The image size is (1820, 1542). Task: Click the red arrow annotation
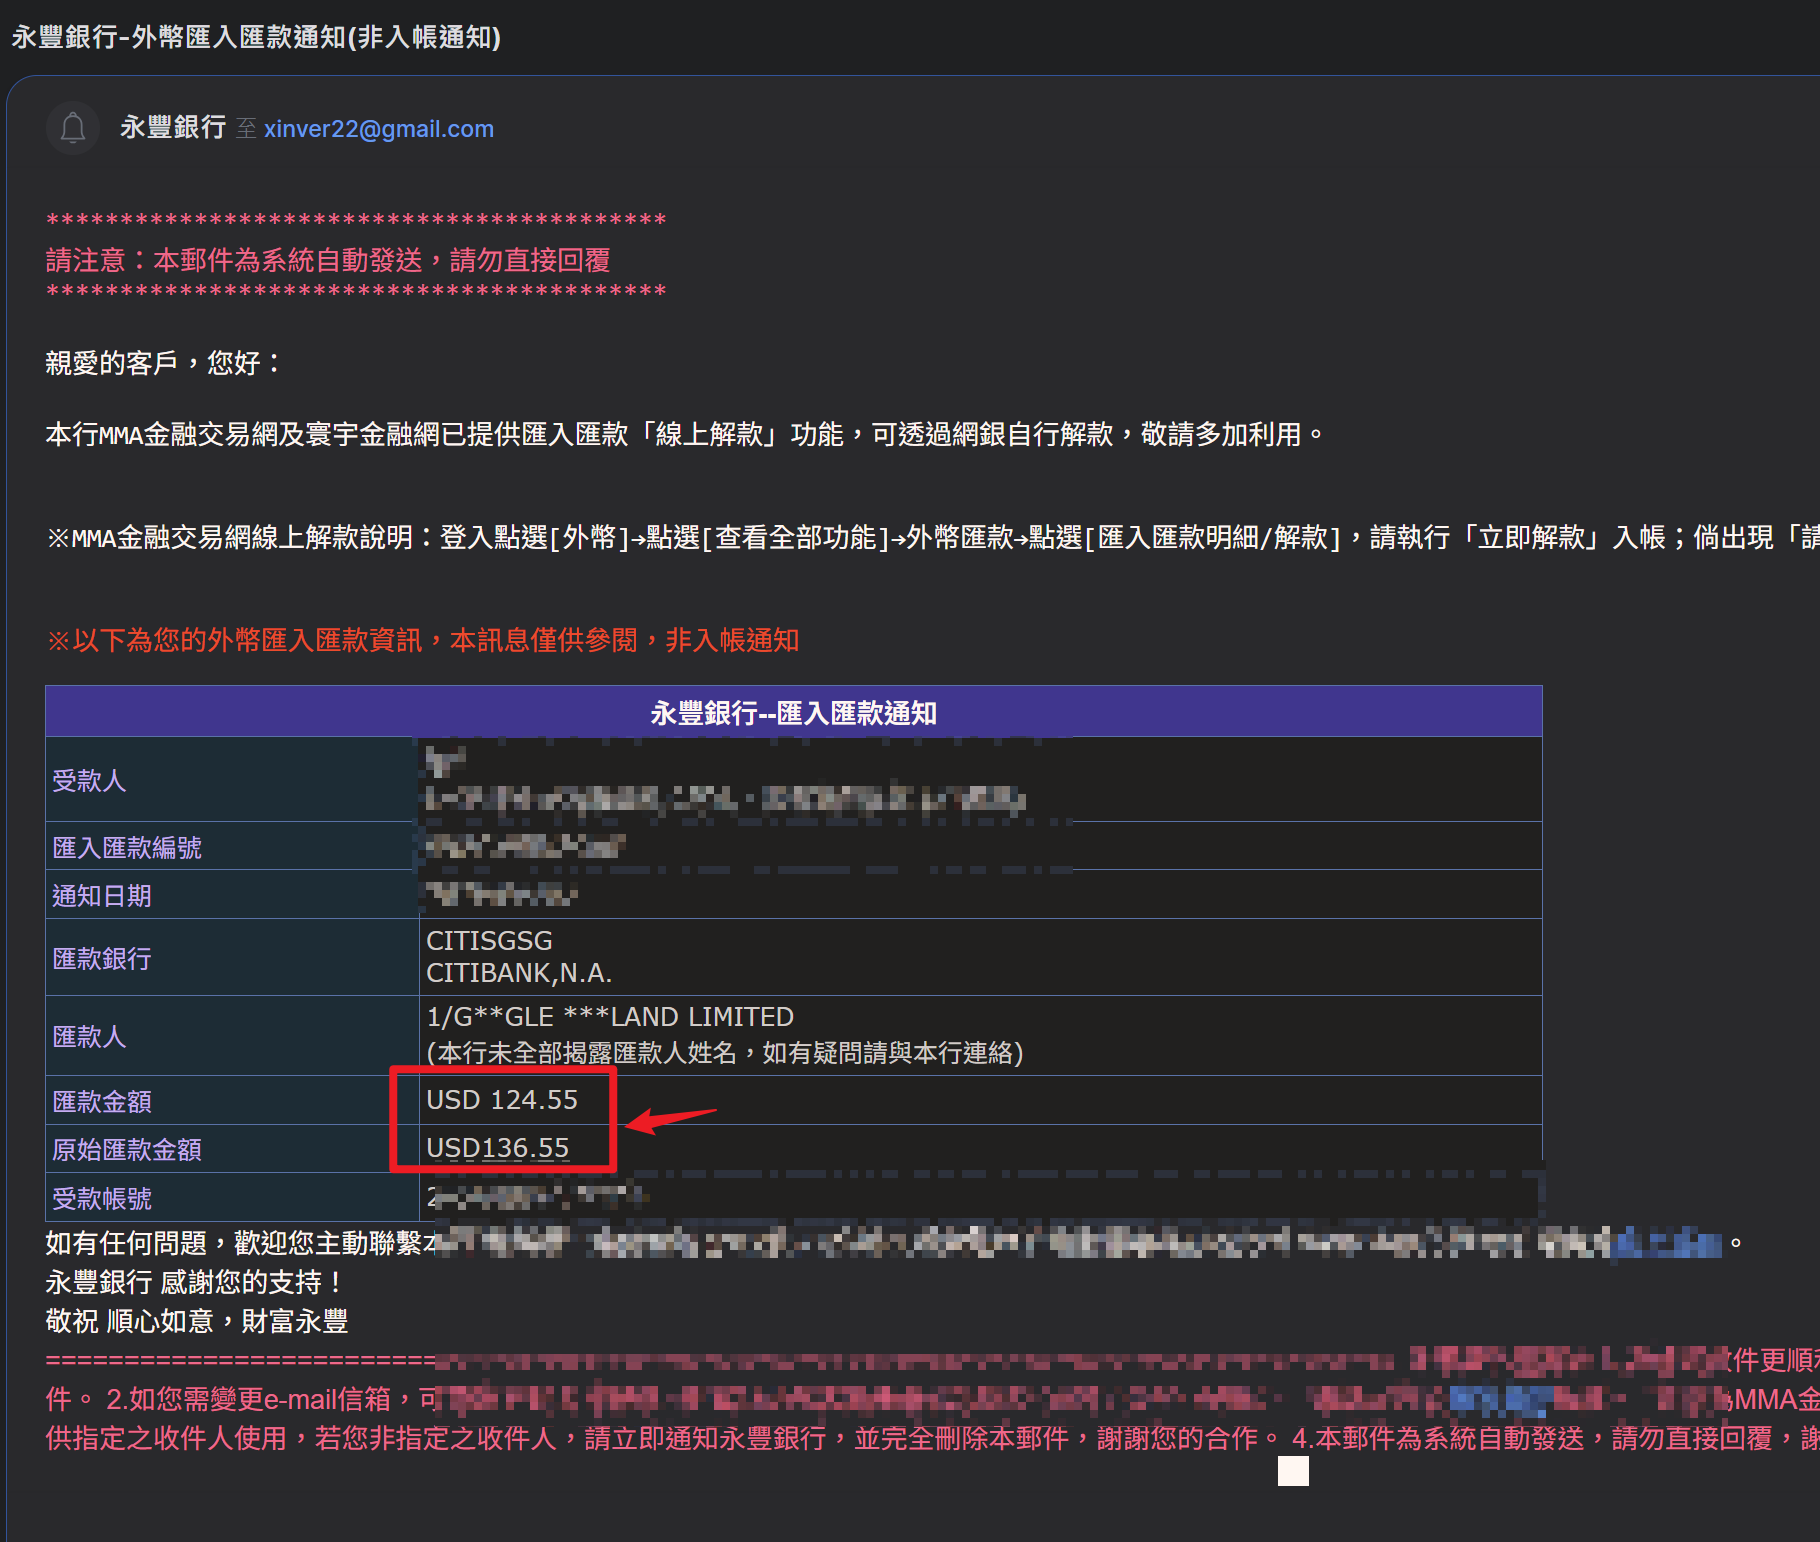tap(670, 1119)
